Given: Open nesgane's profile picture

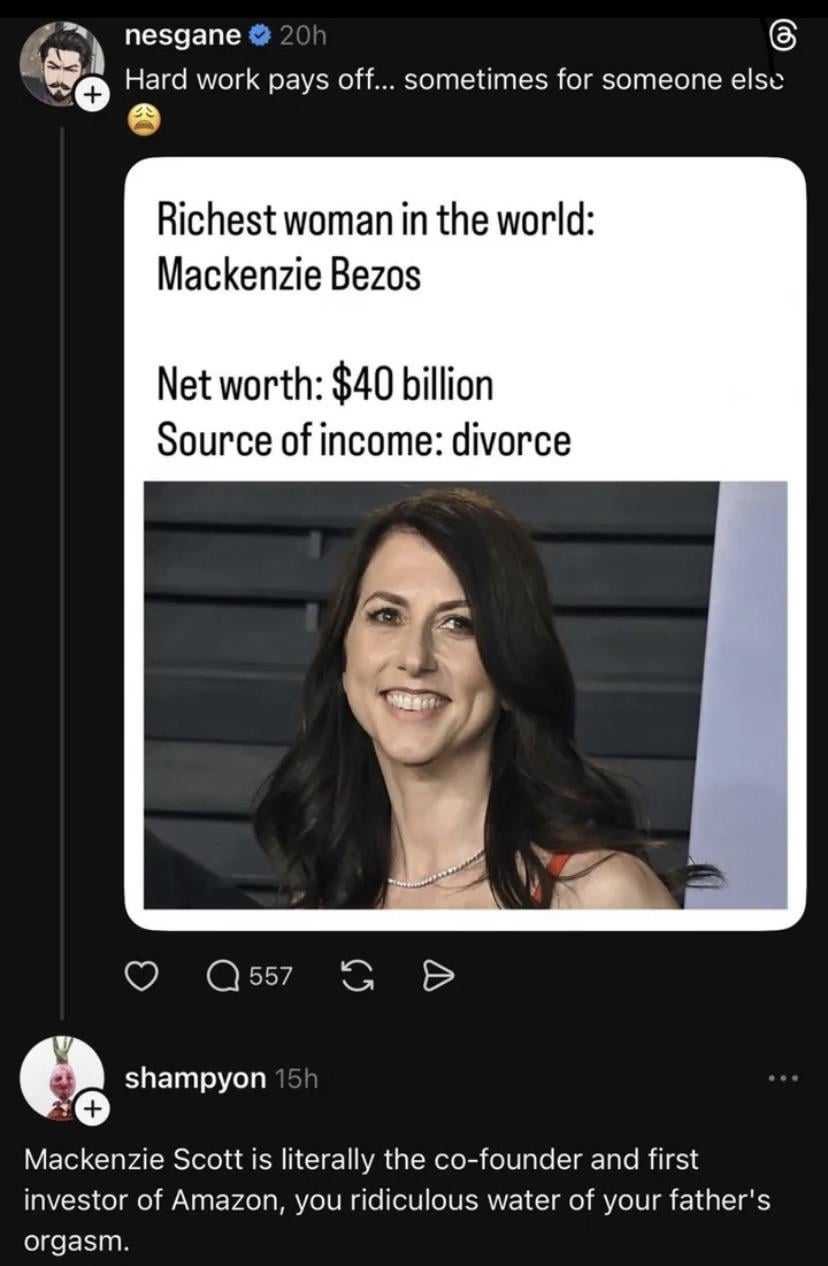Looking at the screenshot, I should coord(62,62).
